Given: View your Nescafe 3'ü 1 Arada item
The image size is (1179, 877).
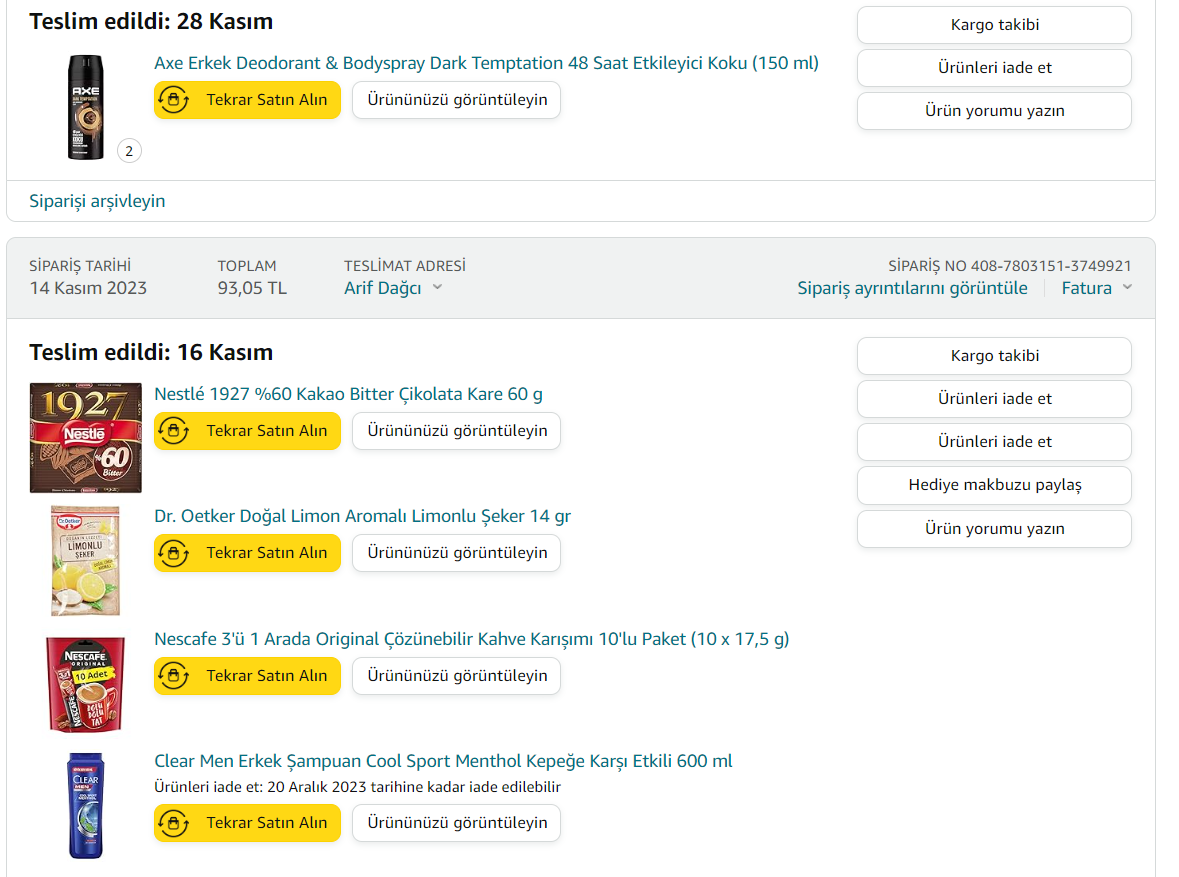Looking at the screenshot, I should [x=456, y=676].
